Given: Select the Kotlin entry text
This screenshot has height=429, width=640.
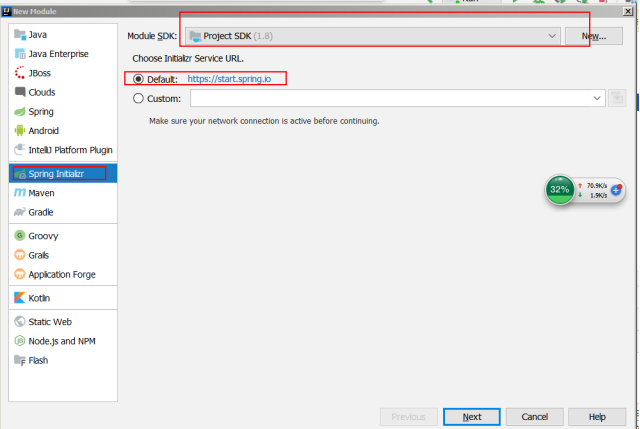Looking at the screenshot, I should [39, 298].
